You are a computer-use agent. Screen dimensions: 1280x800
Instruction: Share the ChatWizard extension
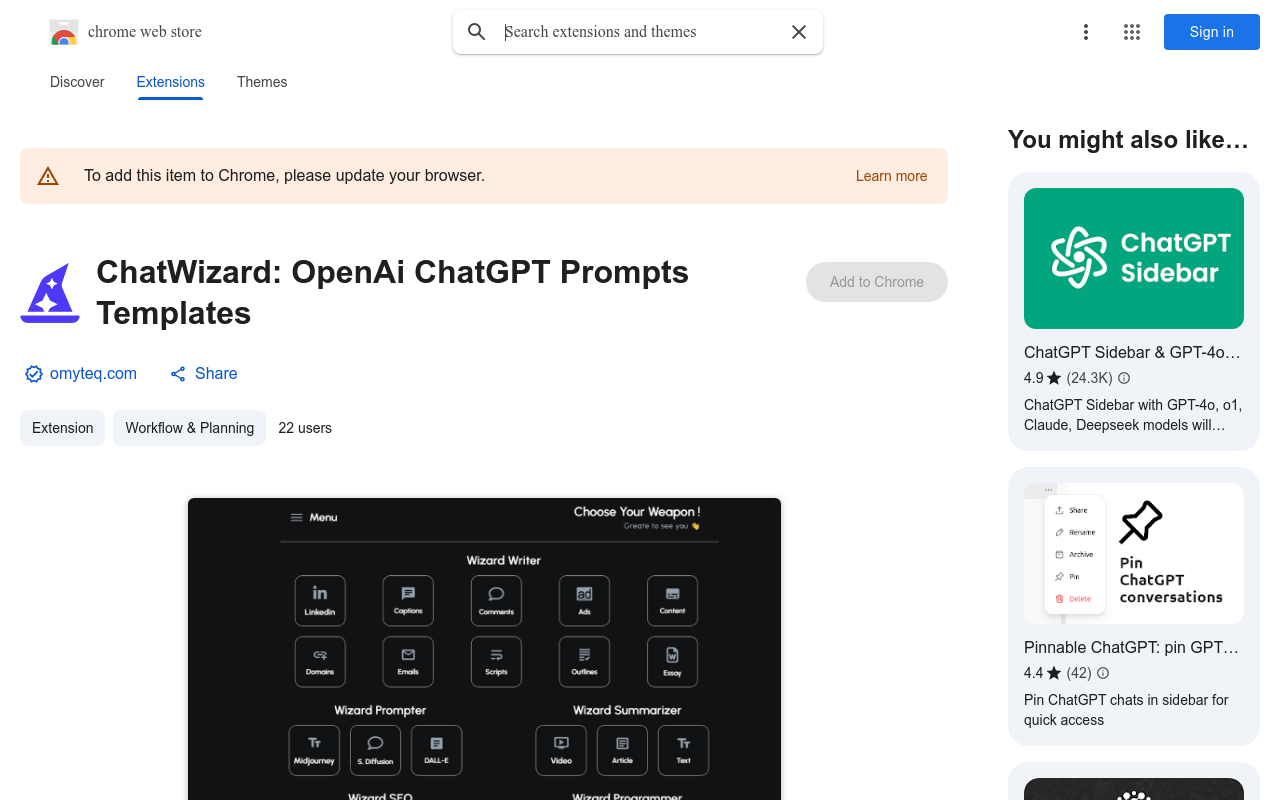click(203, 373)
